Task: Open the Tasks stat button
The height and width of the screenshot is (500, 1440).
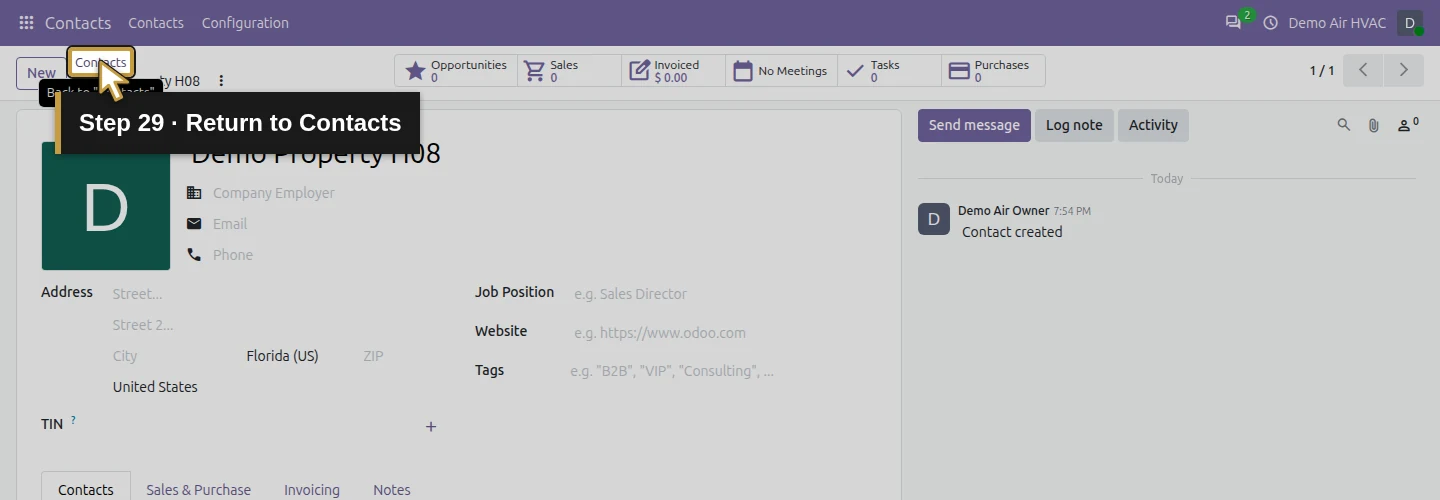Action: pos(889,71)
